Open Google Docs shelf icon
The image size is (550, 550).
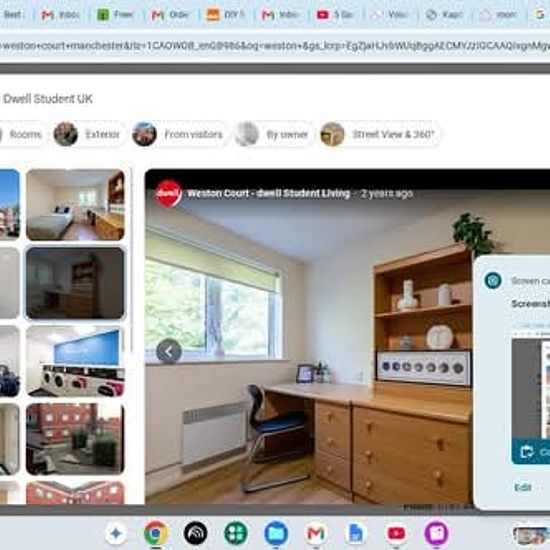[356, 533]
